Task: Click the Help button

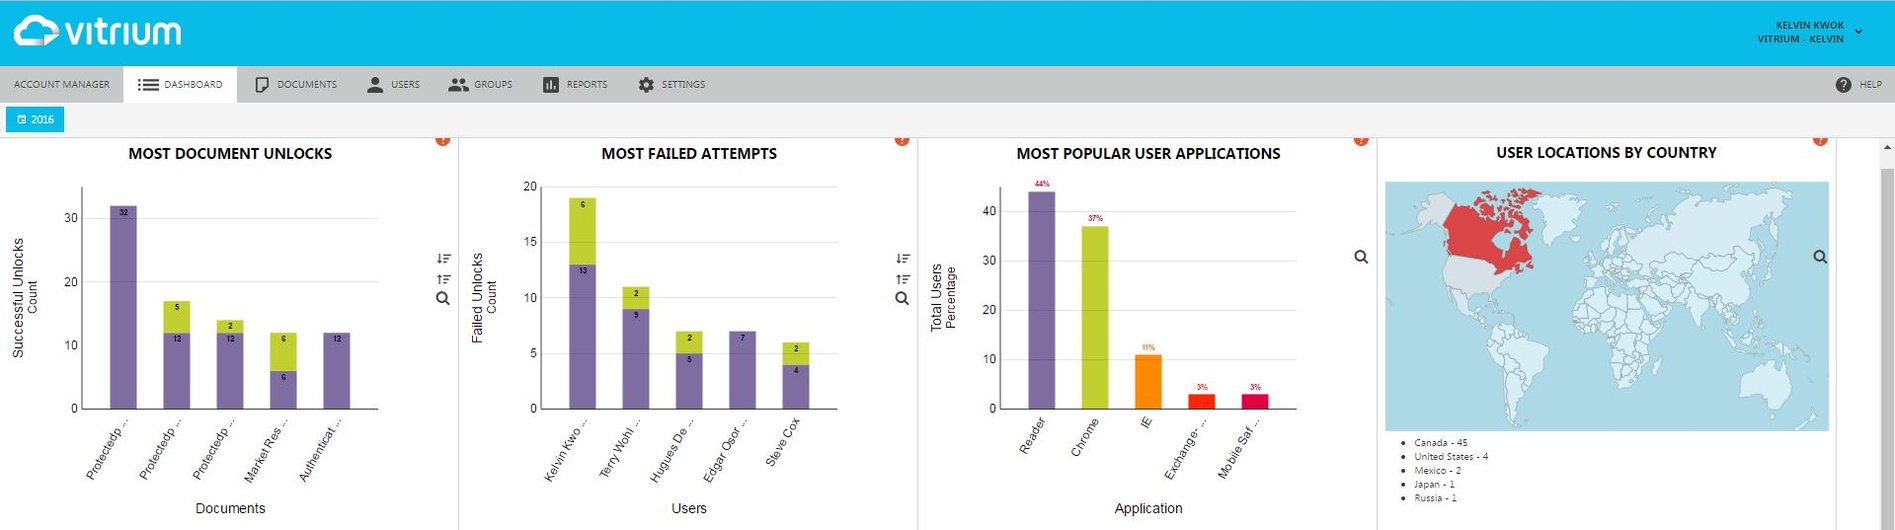Action: point(1859,85)
